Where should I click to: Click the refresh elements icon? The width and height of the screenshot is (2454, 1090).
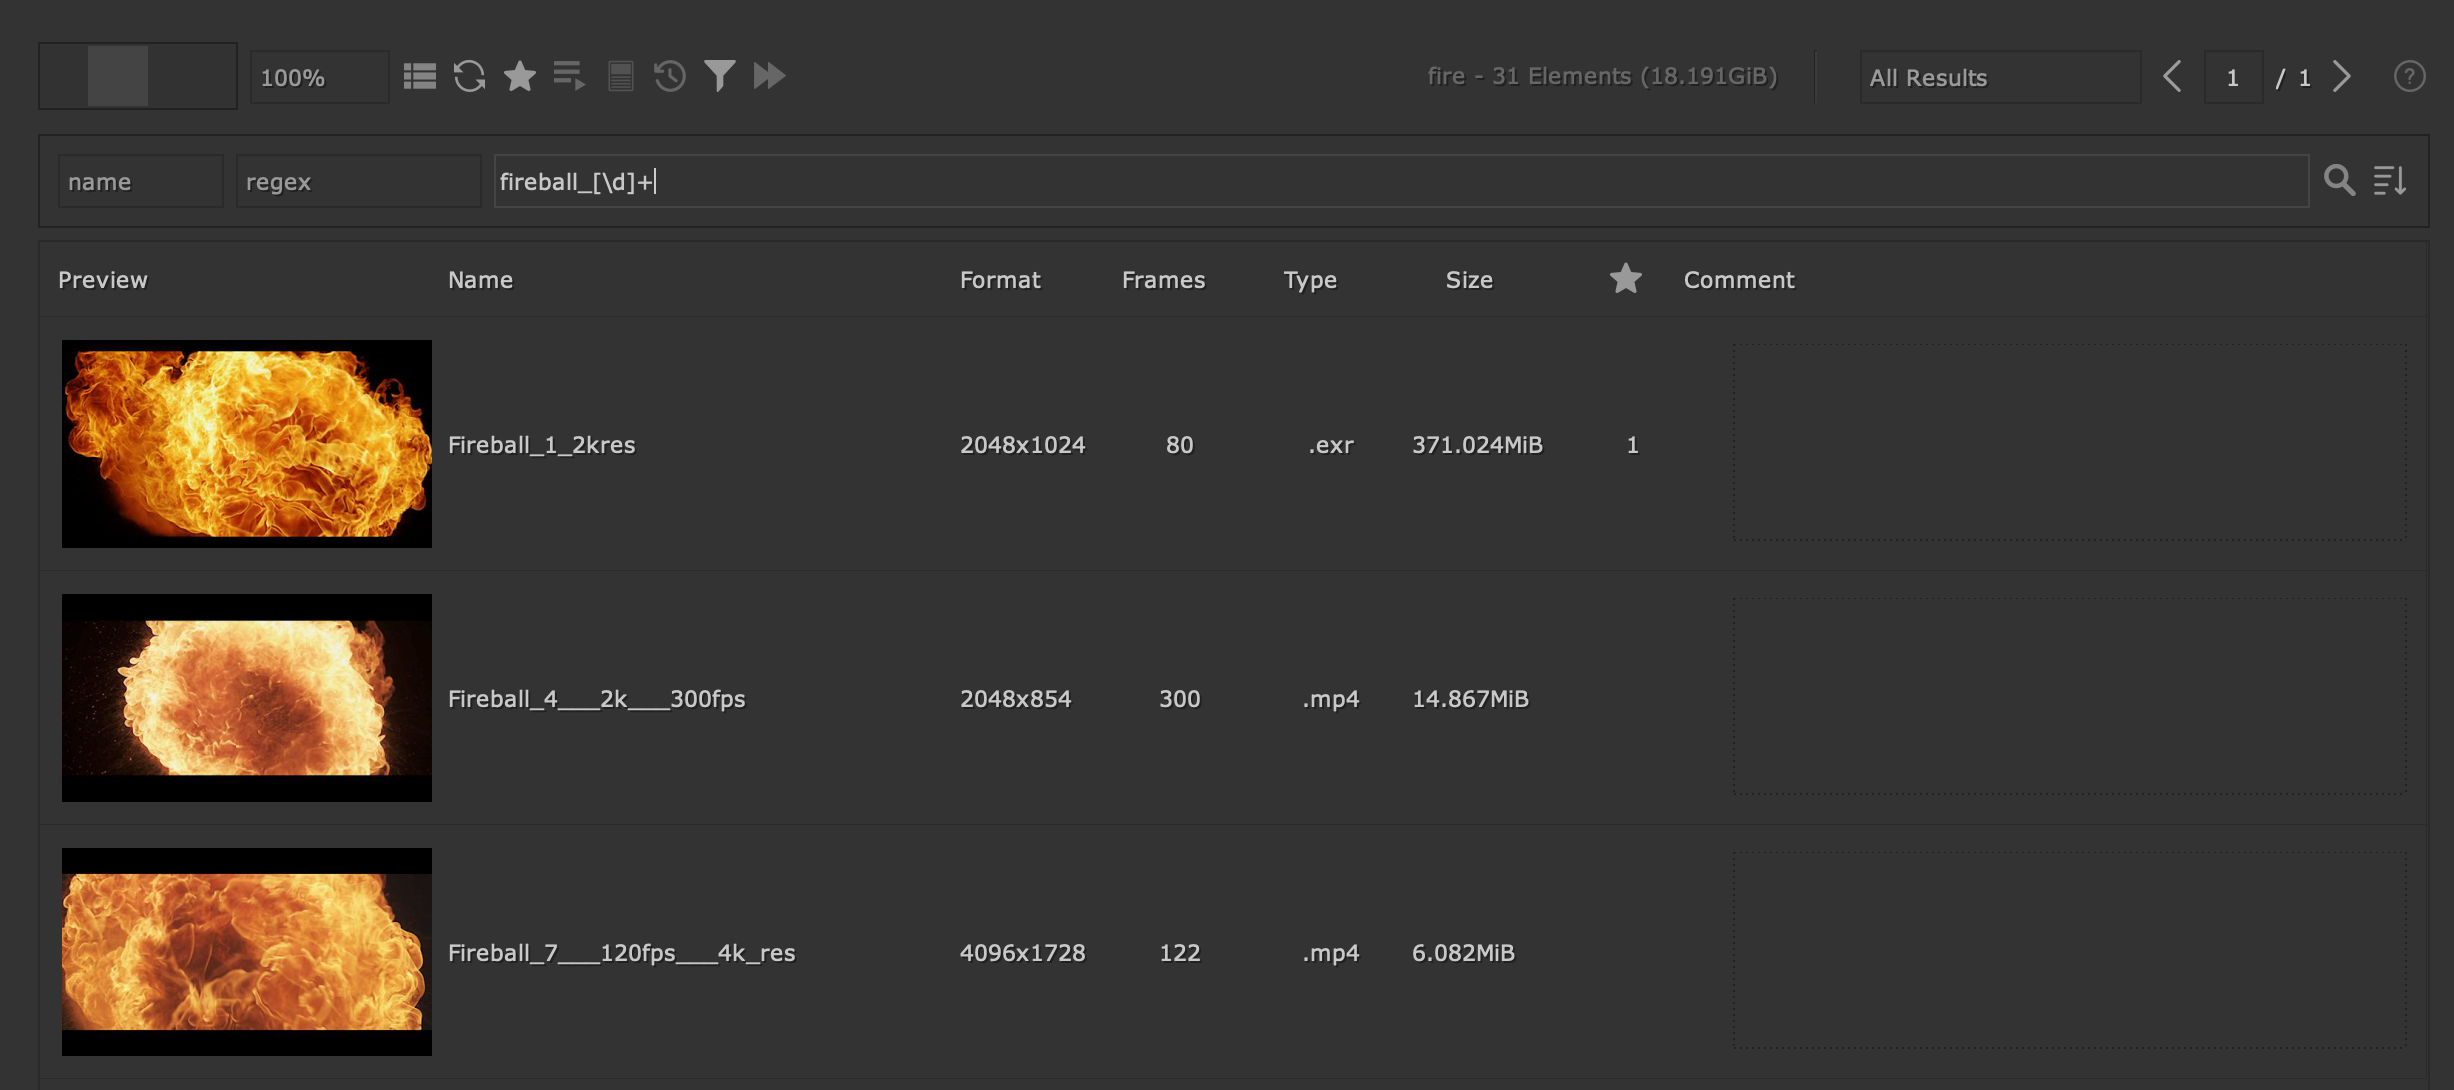coord(469,76)
